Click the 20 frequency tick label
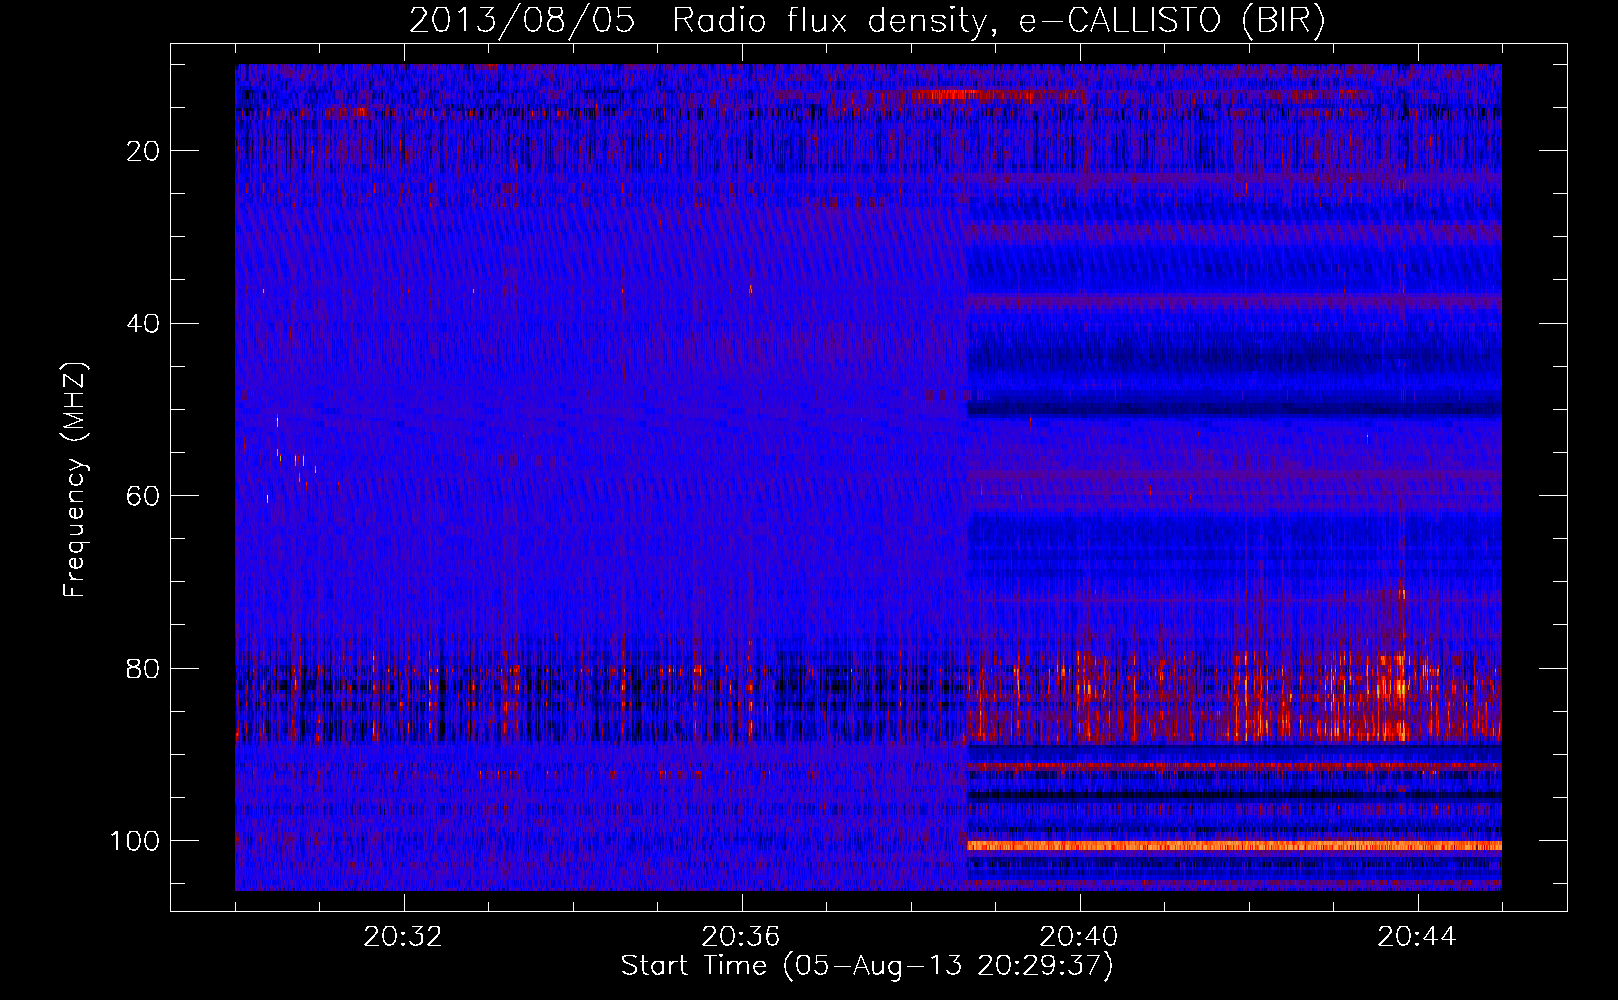 (144, 151)
